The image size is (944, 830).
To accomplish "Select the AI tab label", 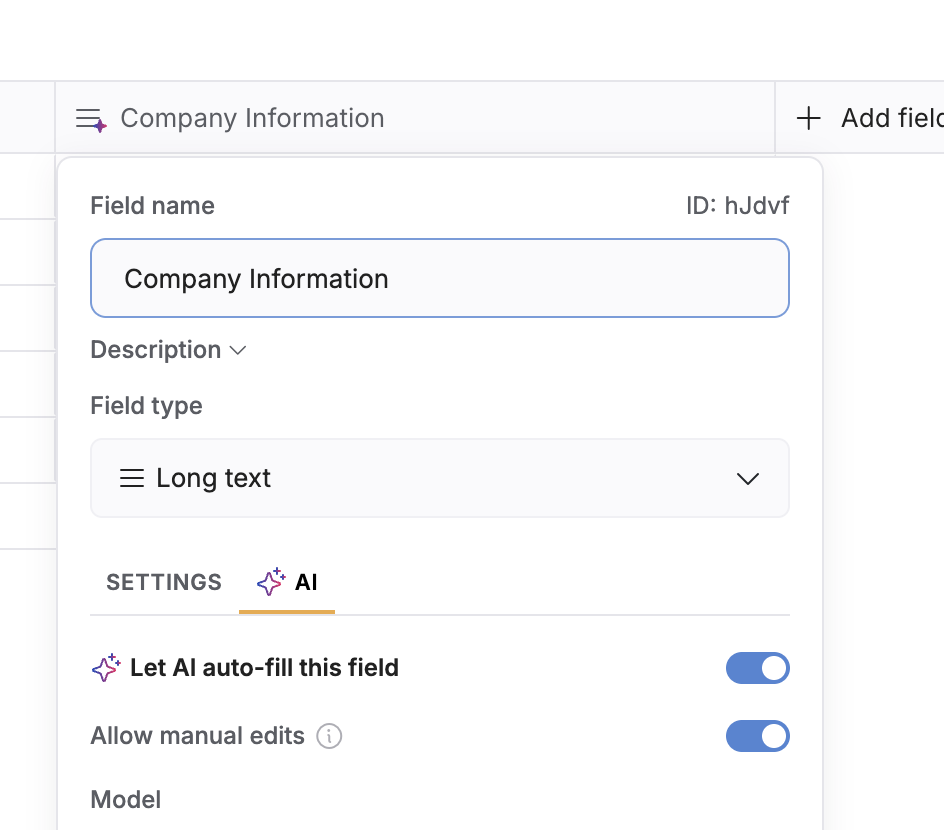I will coord(306,582).
